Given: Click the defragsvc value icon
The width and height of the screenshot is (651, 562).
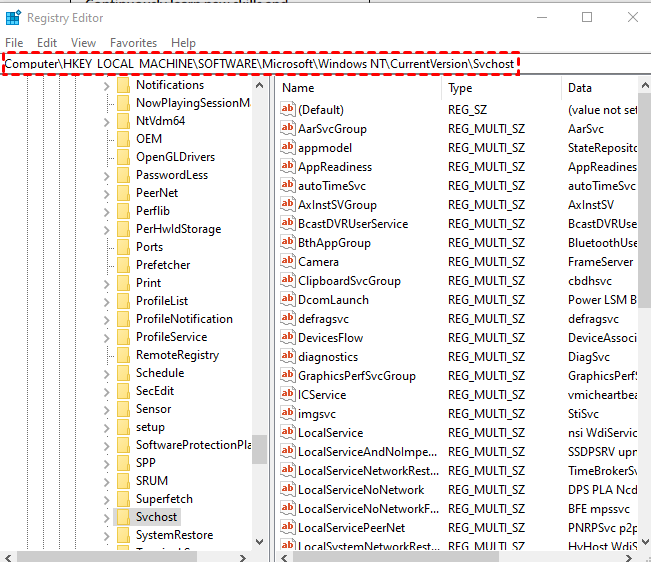Looking at the screenshot, I should (x=288, y=319).
